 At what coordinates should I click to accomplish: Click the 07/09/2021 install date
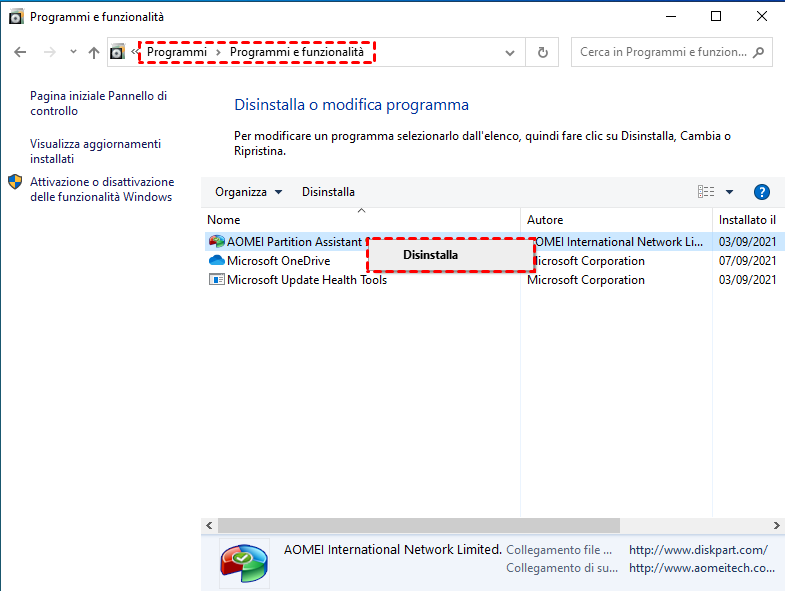coord(747,261)
